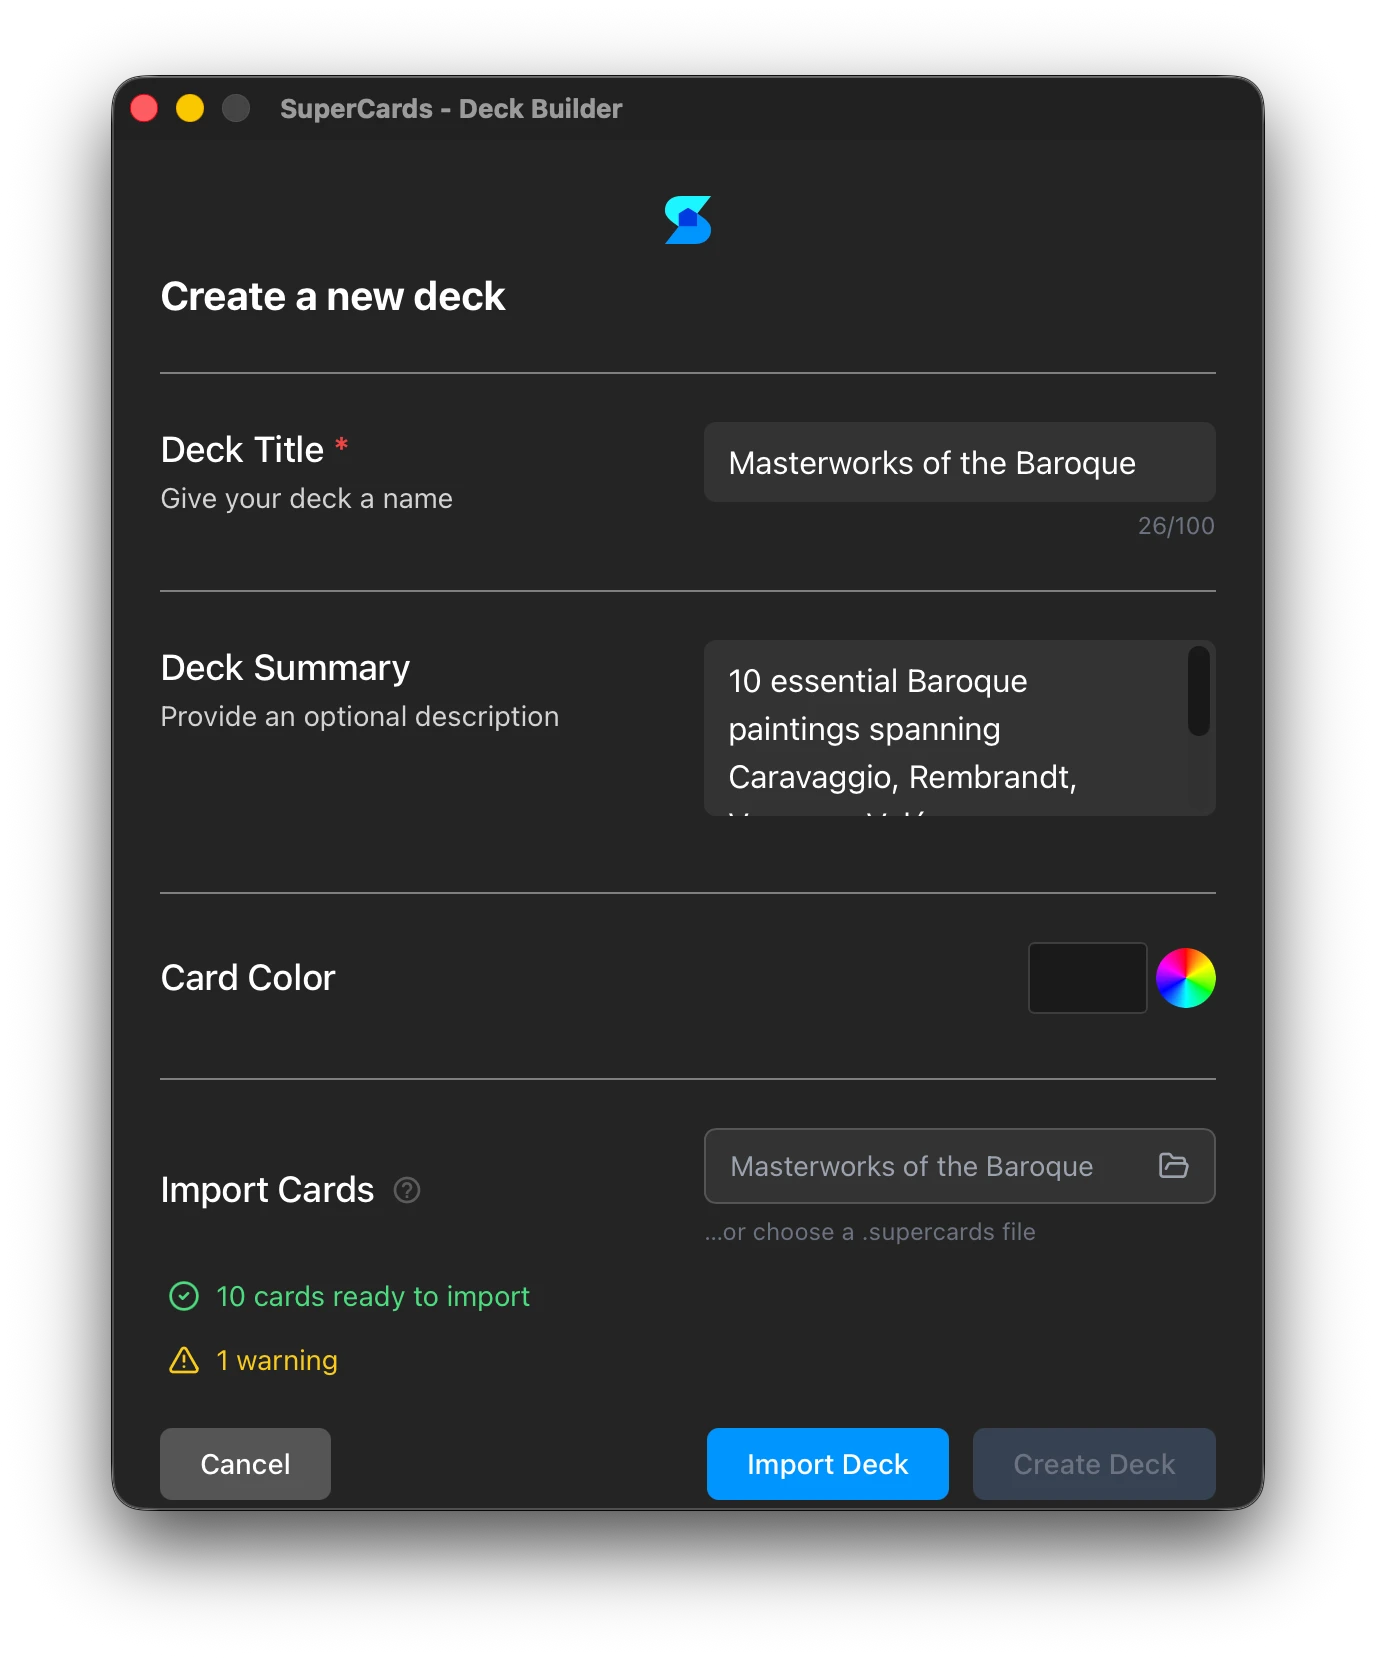Close the Deck Builder window
The image size is (1376, 1658).
[x=144, y=108]
